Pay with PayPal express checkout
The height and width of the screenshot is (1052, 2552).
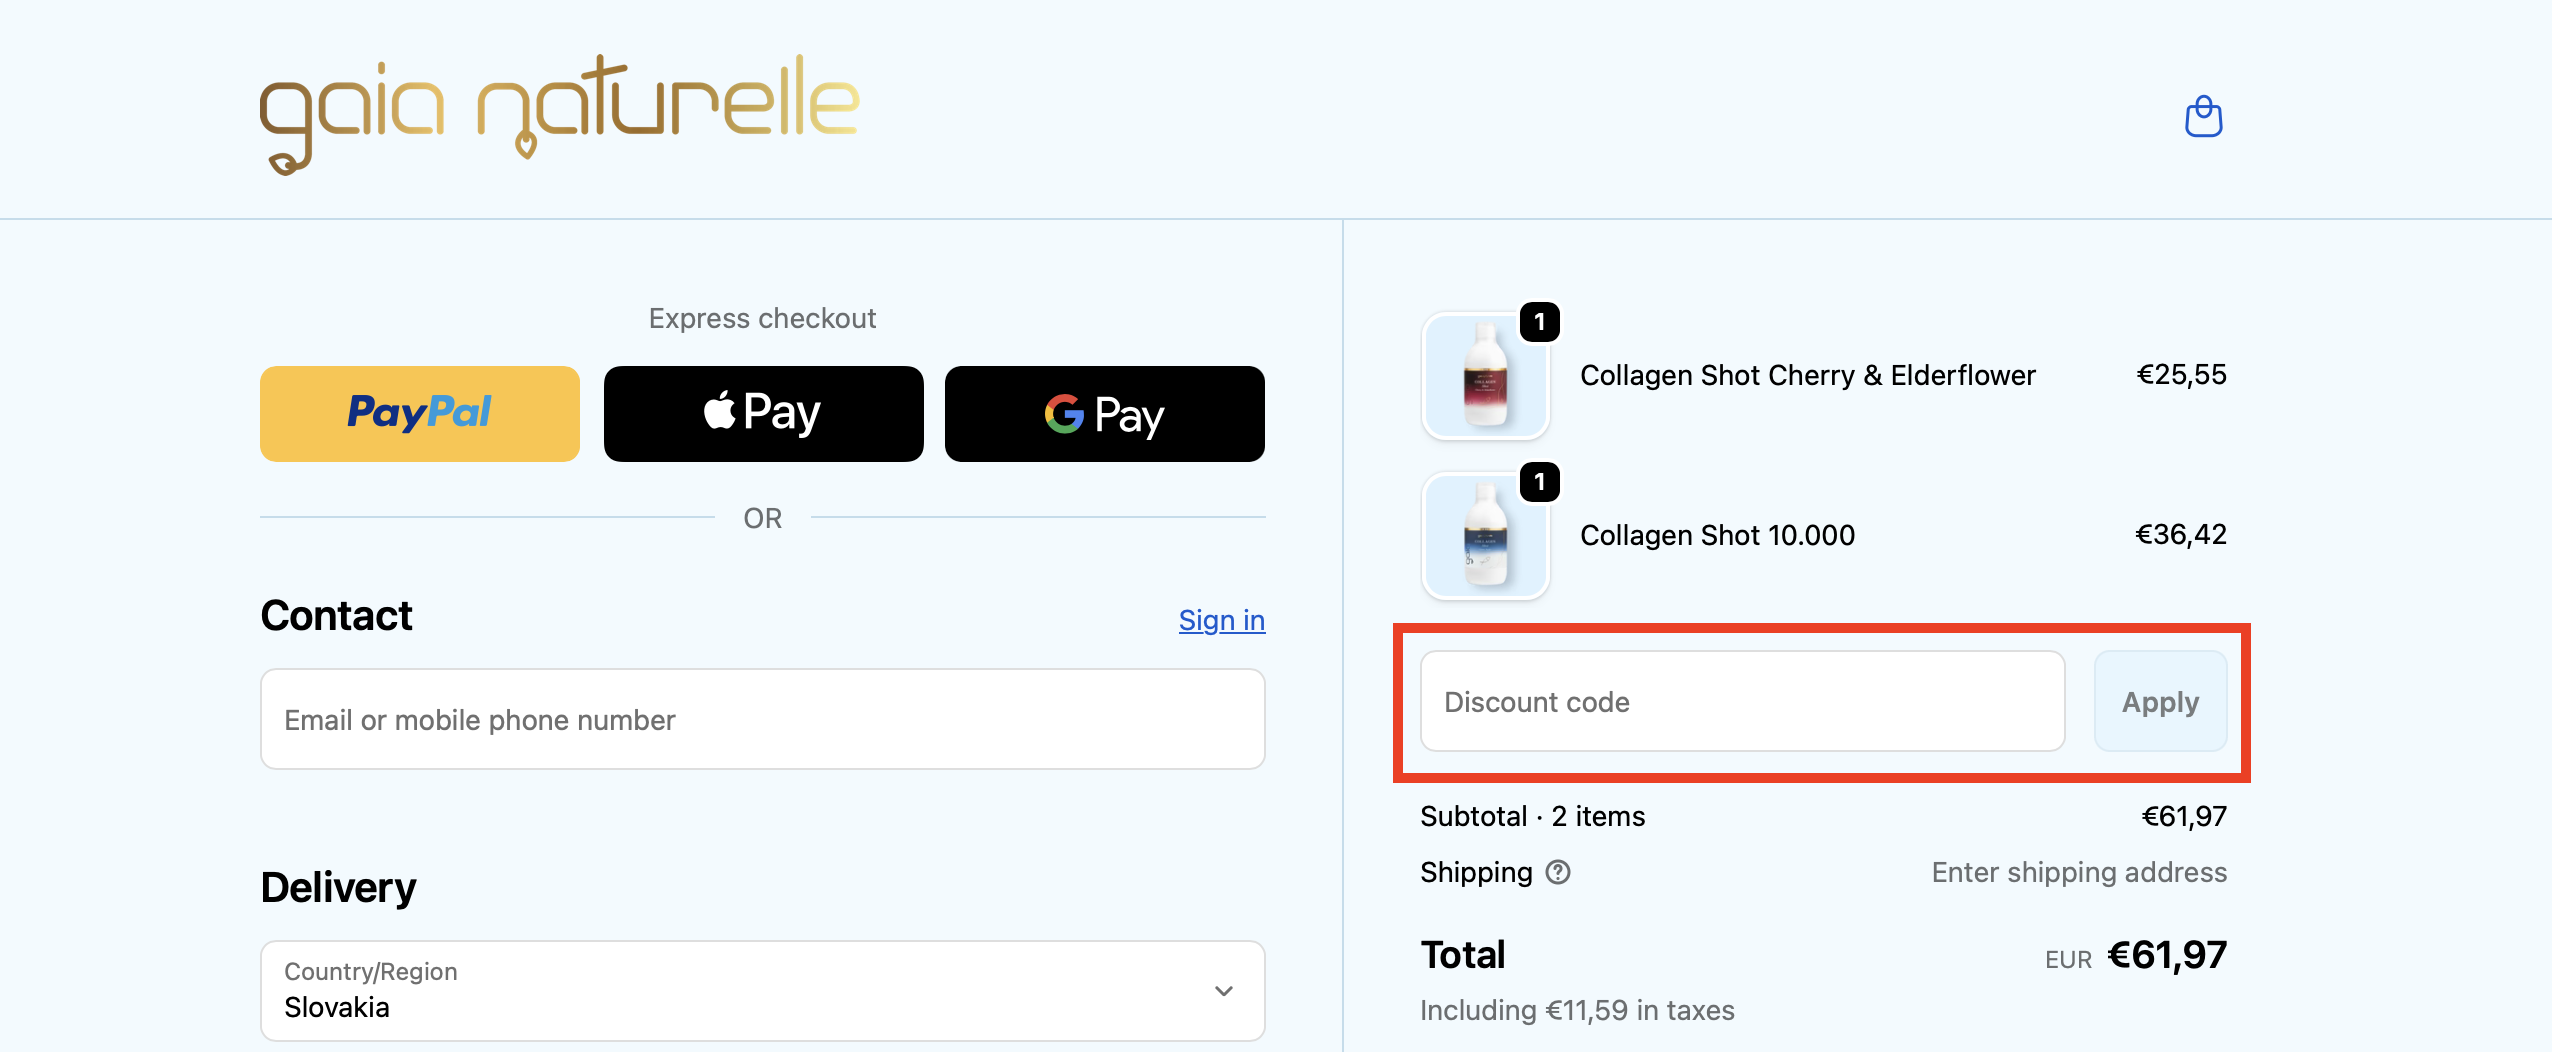(420, 413)
